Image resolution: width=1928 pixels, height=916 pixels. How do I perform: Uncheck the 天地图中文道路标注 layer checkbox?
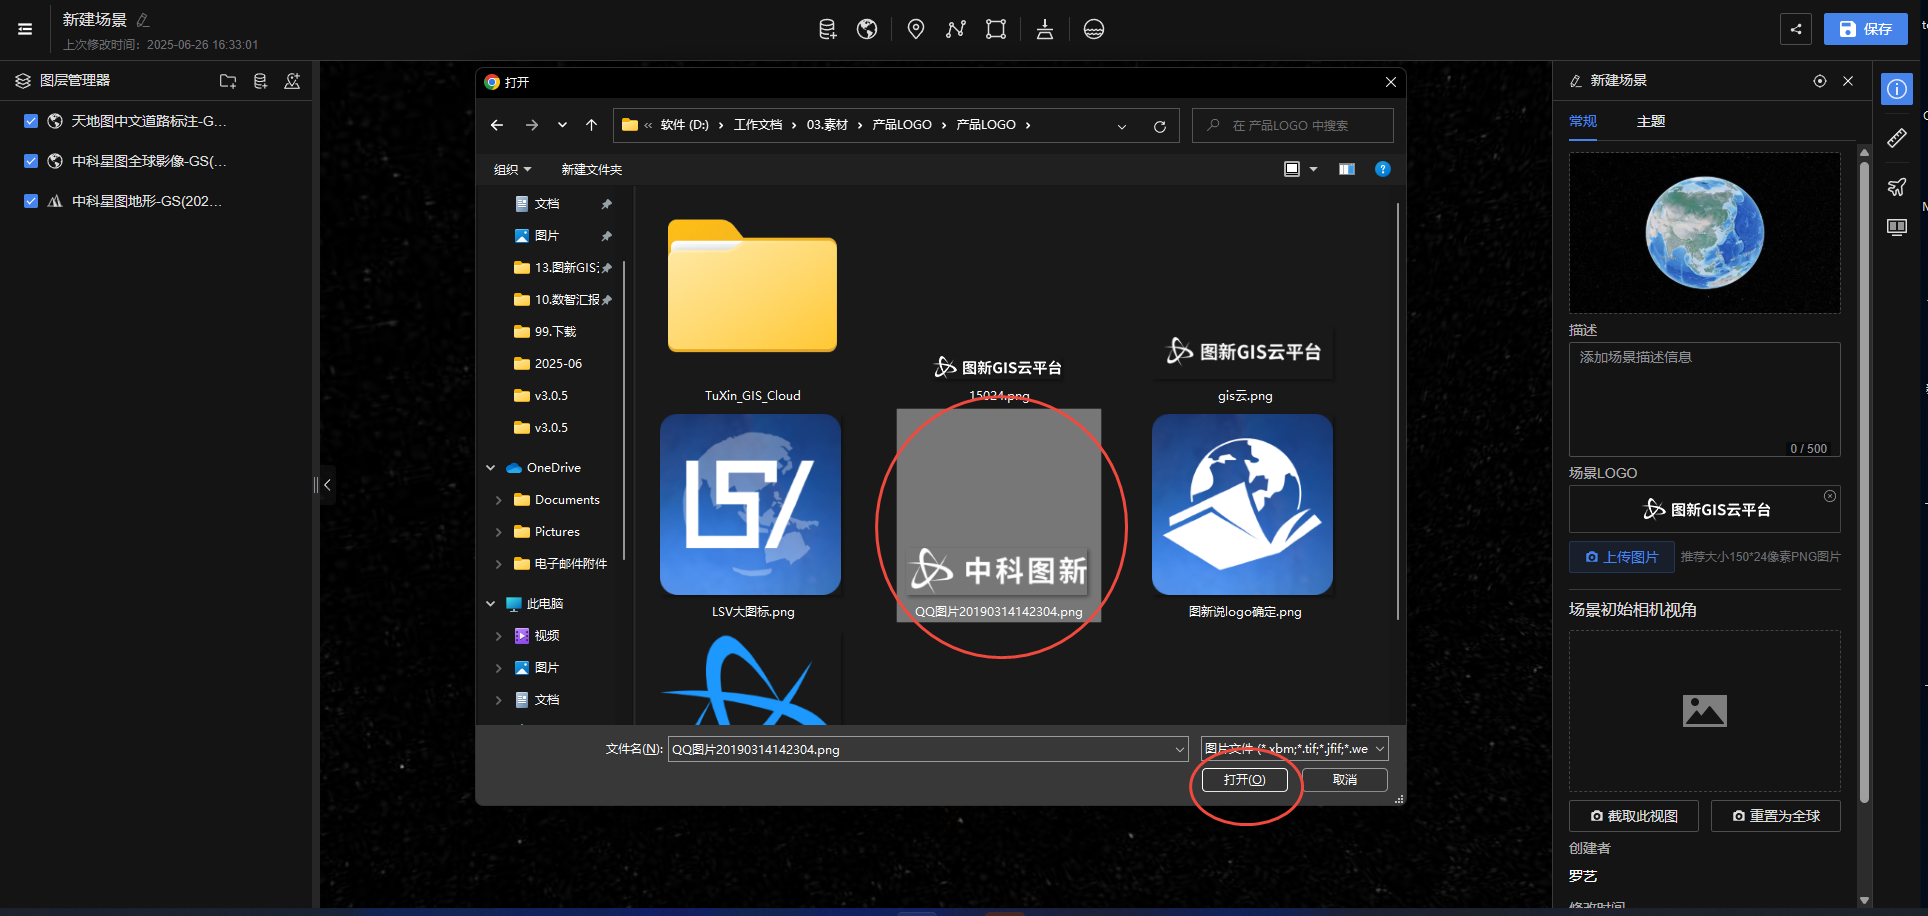[x=31, y=121]
